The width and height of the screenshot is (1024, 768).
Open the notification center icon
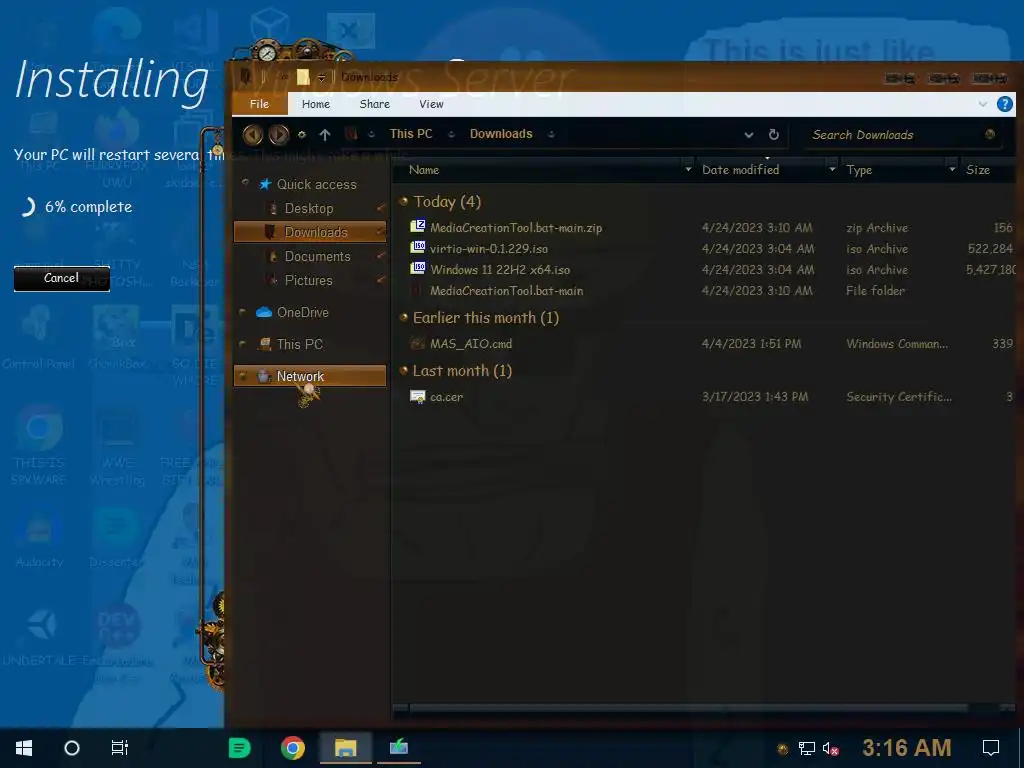pyautogui.click(x=991, y=748)
